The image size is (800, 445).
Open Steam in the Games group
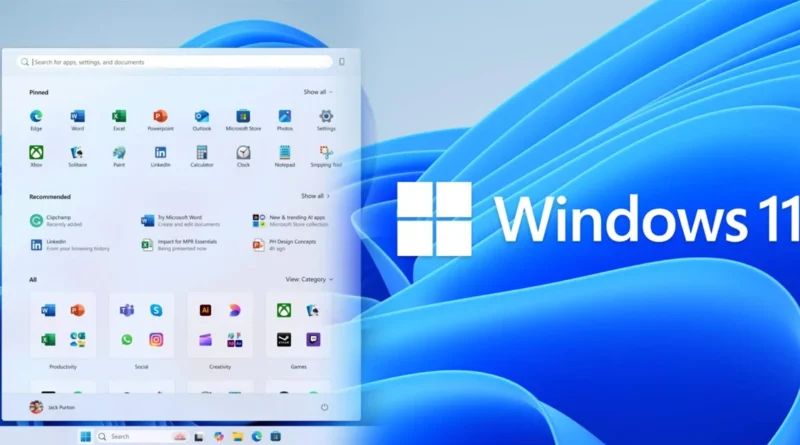(284, 339)
